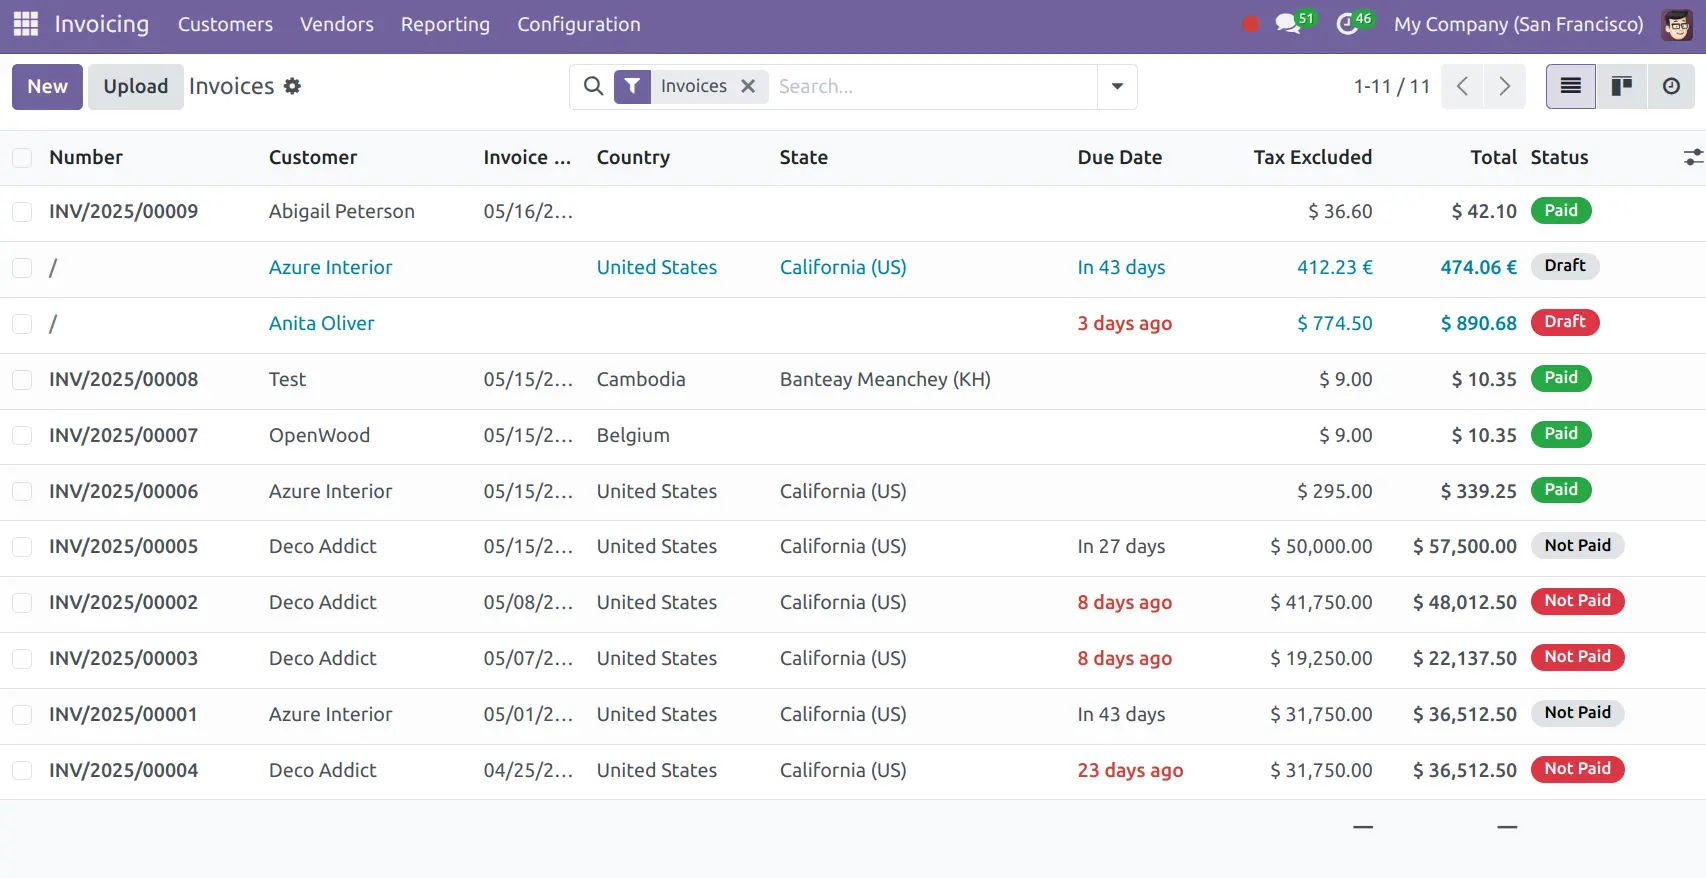Sort by the Total column header

[1493, 157]
